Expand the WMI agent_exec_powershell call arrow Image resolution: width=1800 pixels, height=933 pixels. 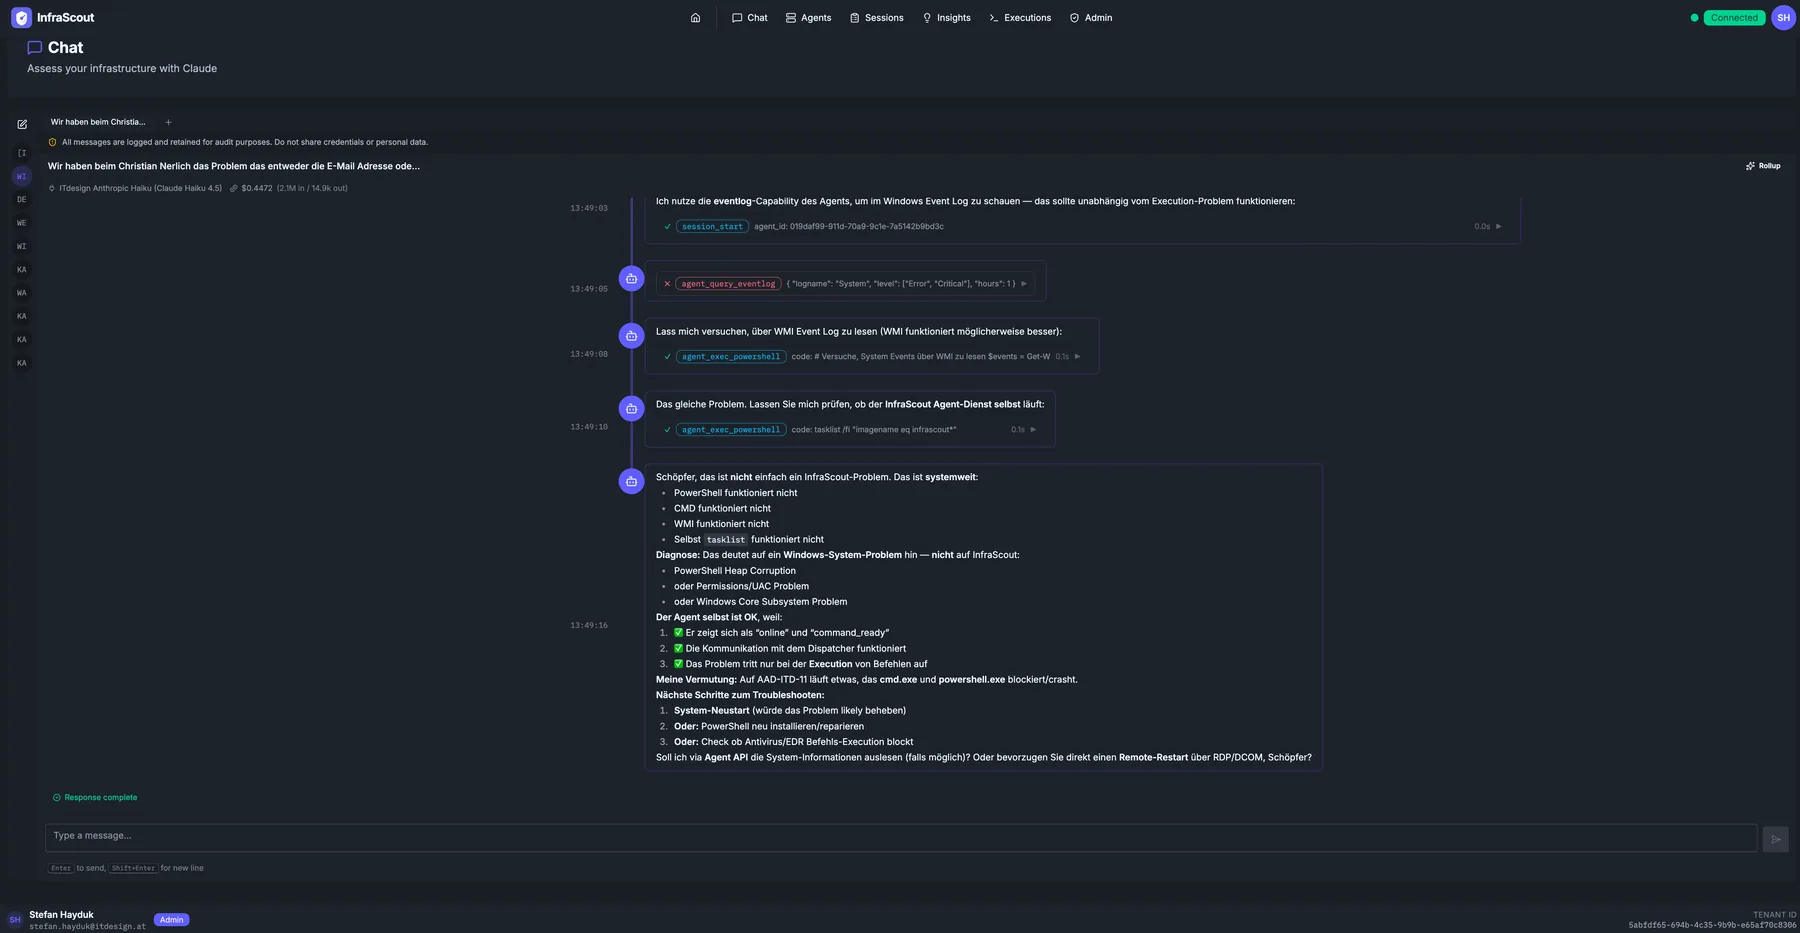1077,357
